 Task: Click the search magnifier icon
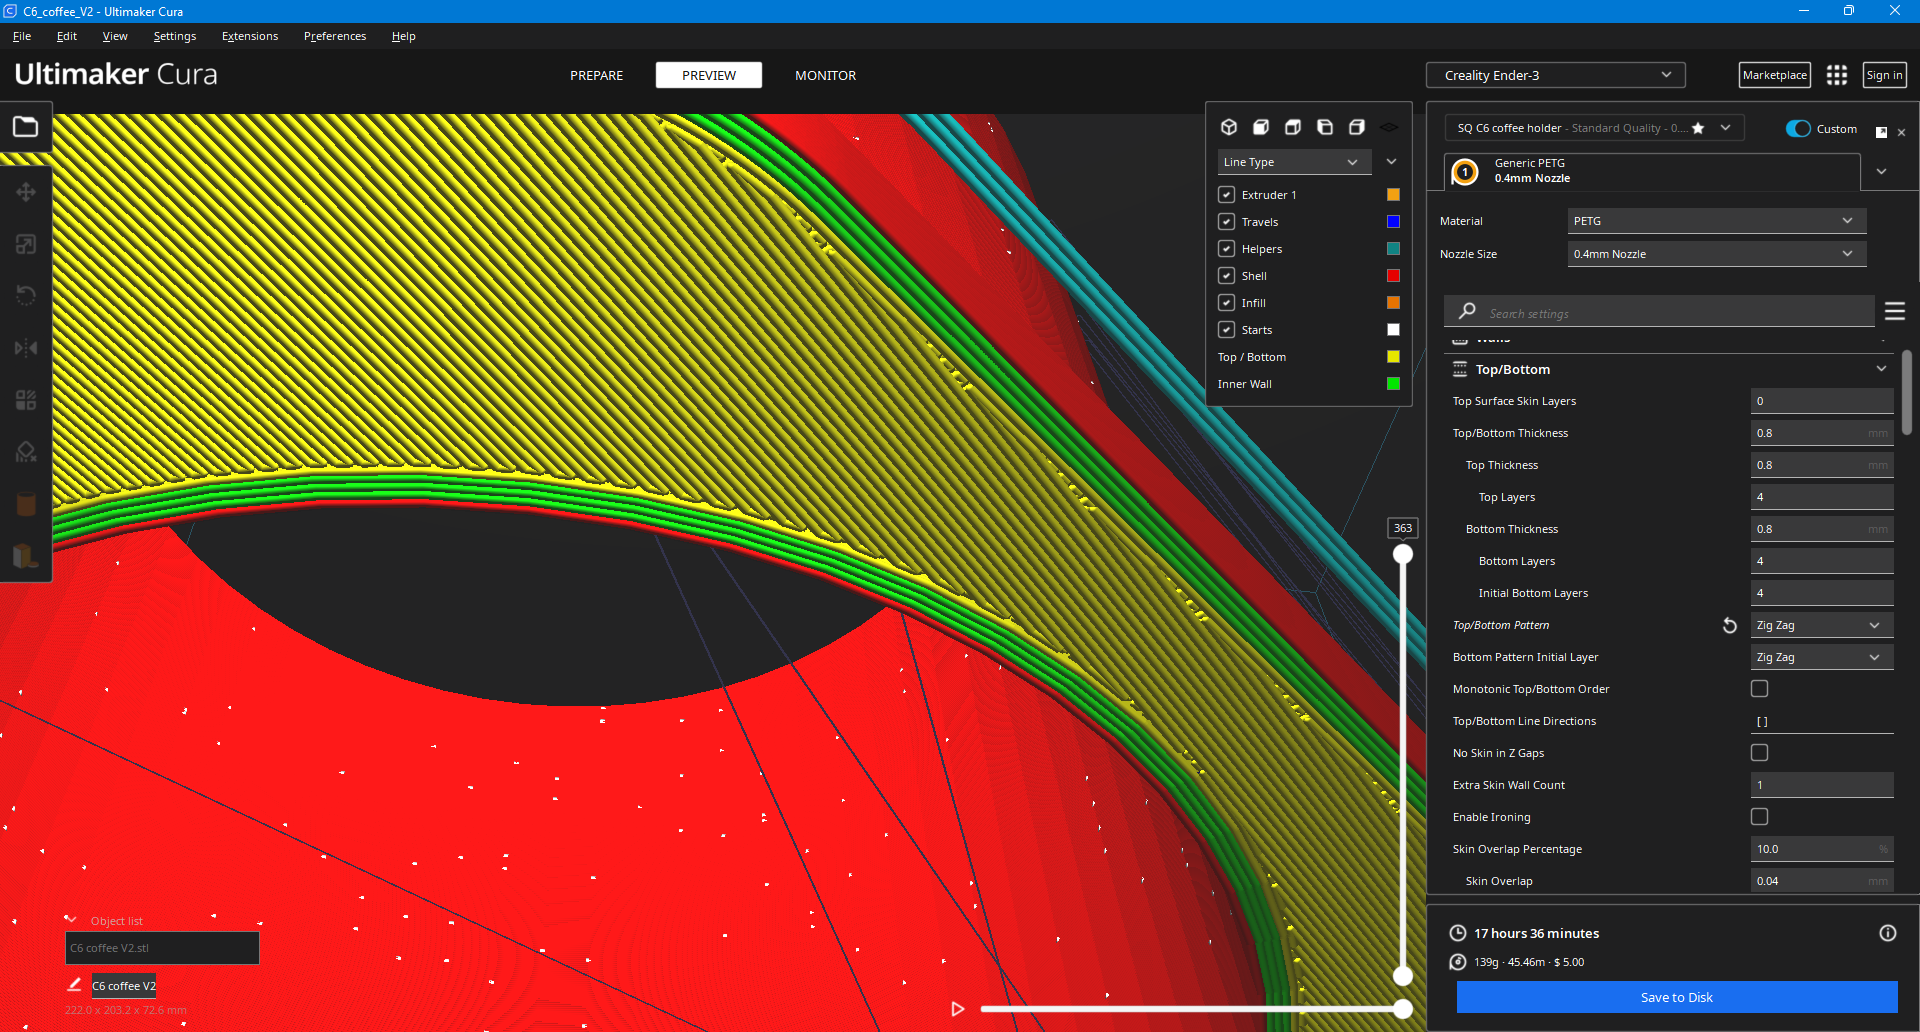[x=1467, y=311]
